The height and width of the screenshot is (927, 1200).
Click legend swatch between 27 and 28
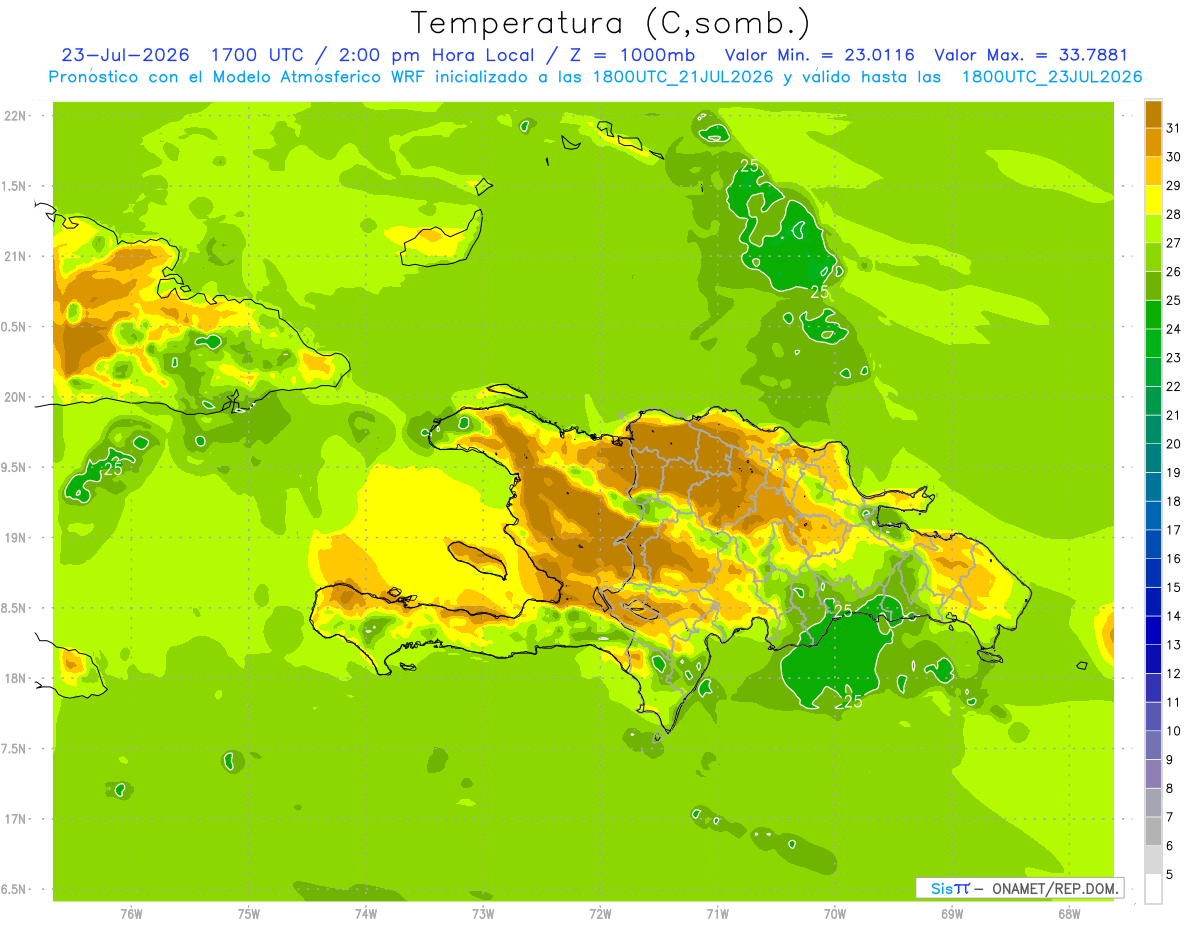click(x=1153, y=228)
